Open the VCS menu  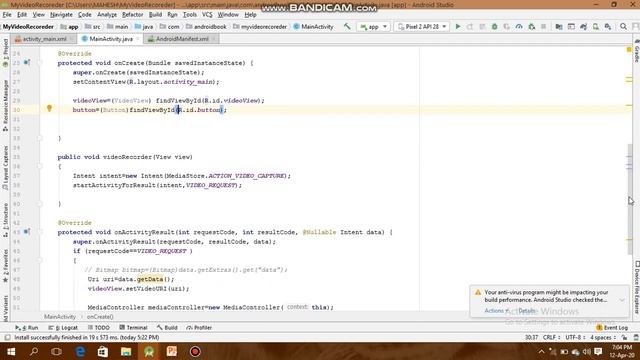[207, 14]
